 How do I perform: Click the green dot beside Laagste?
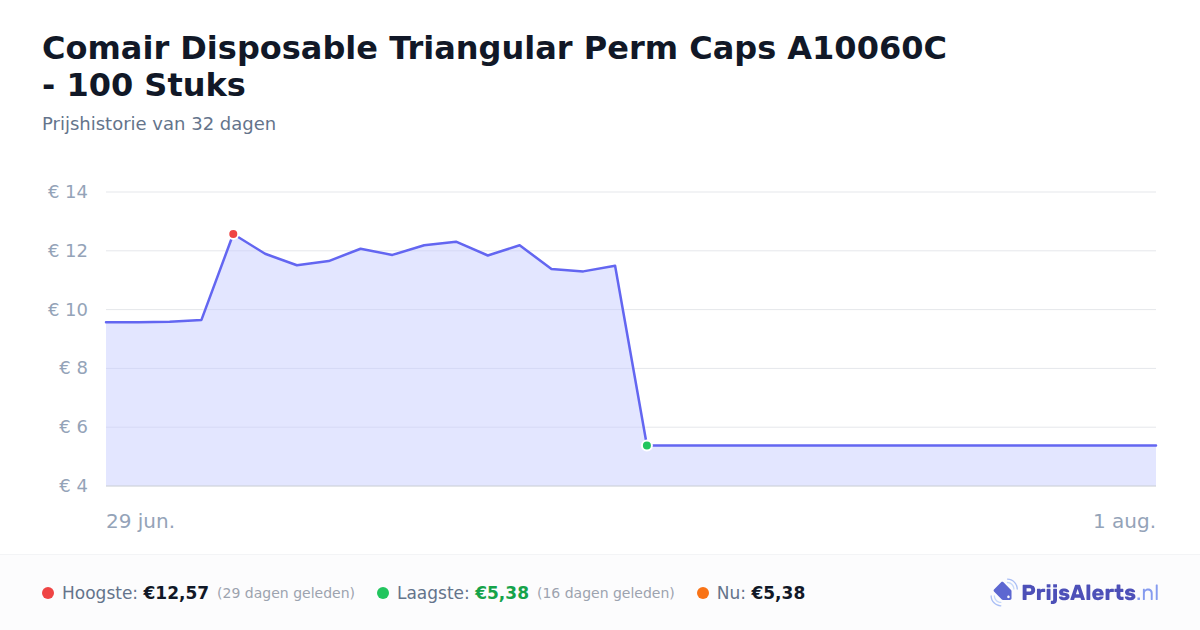pyautogui.click(x=383, y=593)
